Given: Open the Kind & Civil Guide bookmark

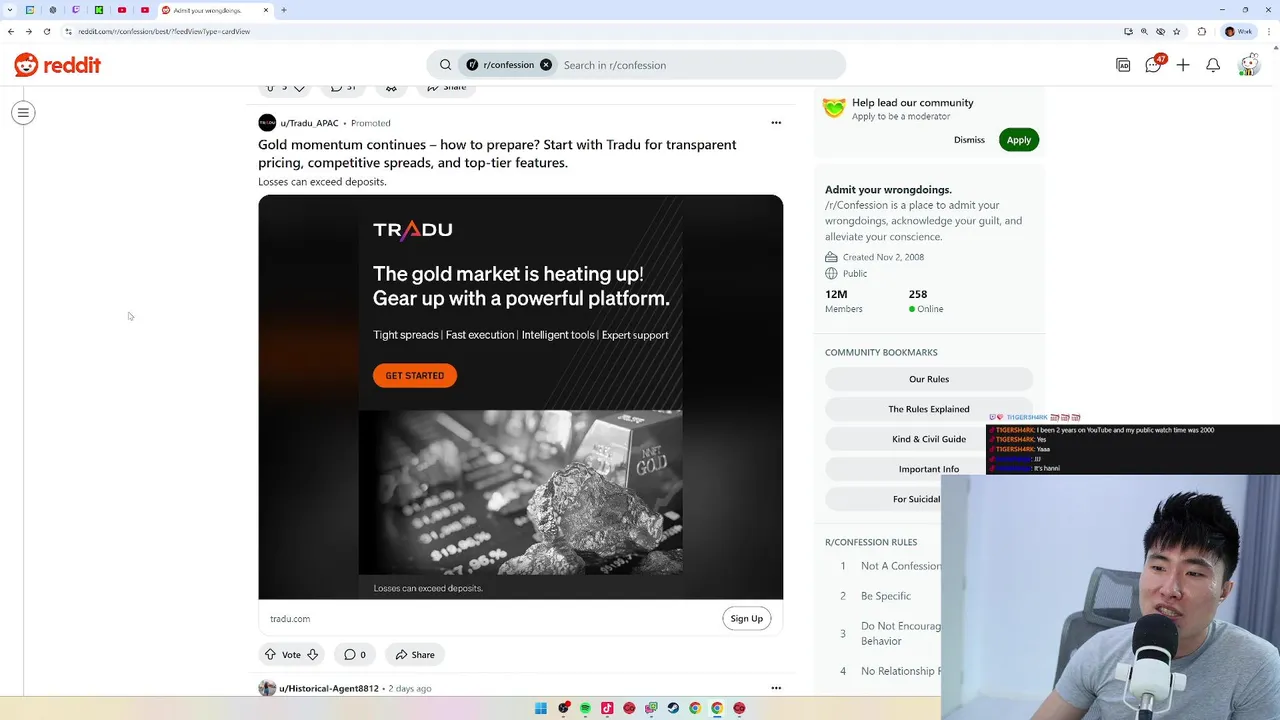Looking at the screenshot, I should click(x=929, y=439).
